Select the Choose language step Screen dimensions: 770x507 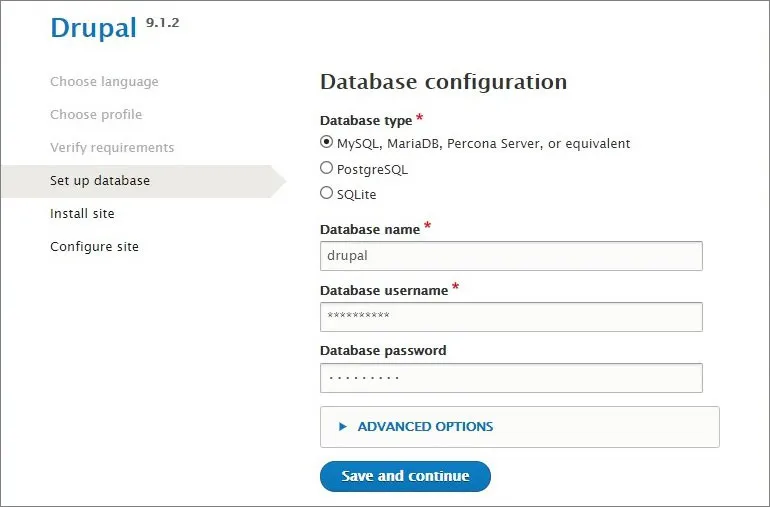click(104, 82)
